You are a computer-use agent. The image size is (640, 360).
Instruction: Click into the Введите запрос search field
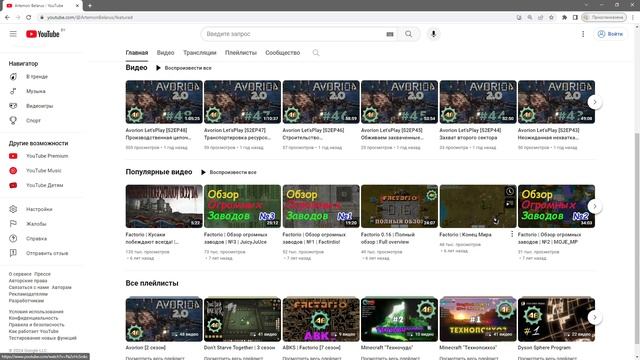[x=294, y=34]
